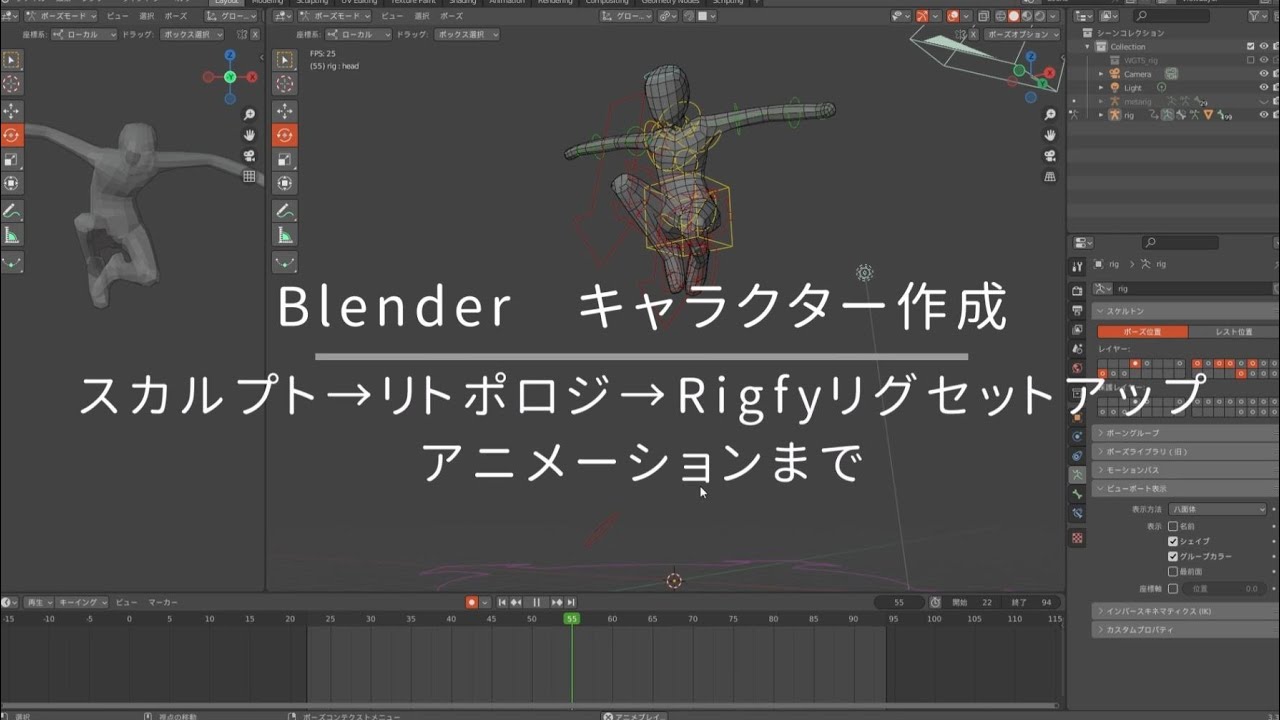Screen dimensions: 1280x720
Task: Open the ビュー menu in the left viewport
Action: (x=117, y=16)
